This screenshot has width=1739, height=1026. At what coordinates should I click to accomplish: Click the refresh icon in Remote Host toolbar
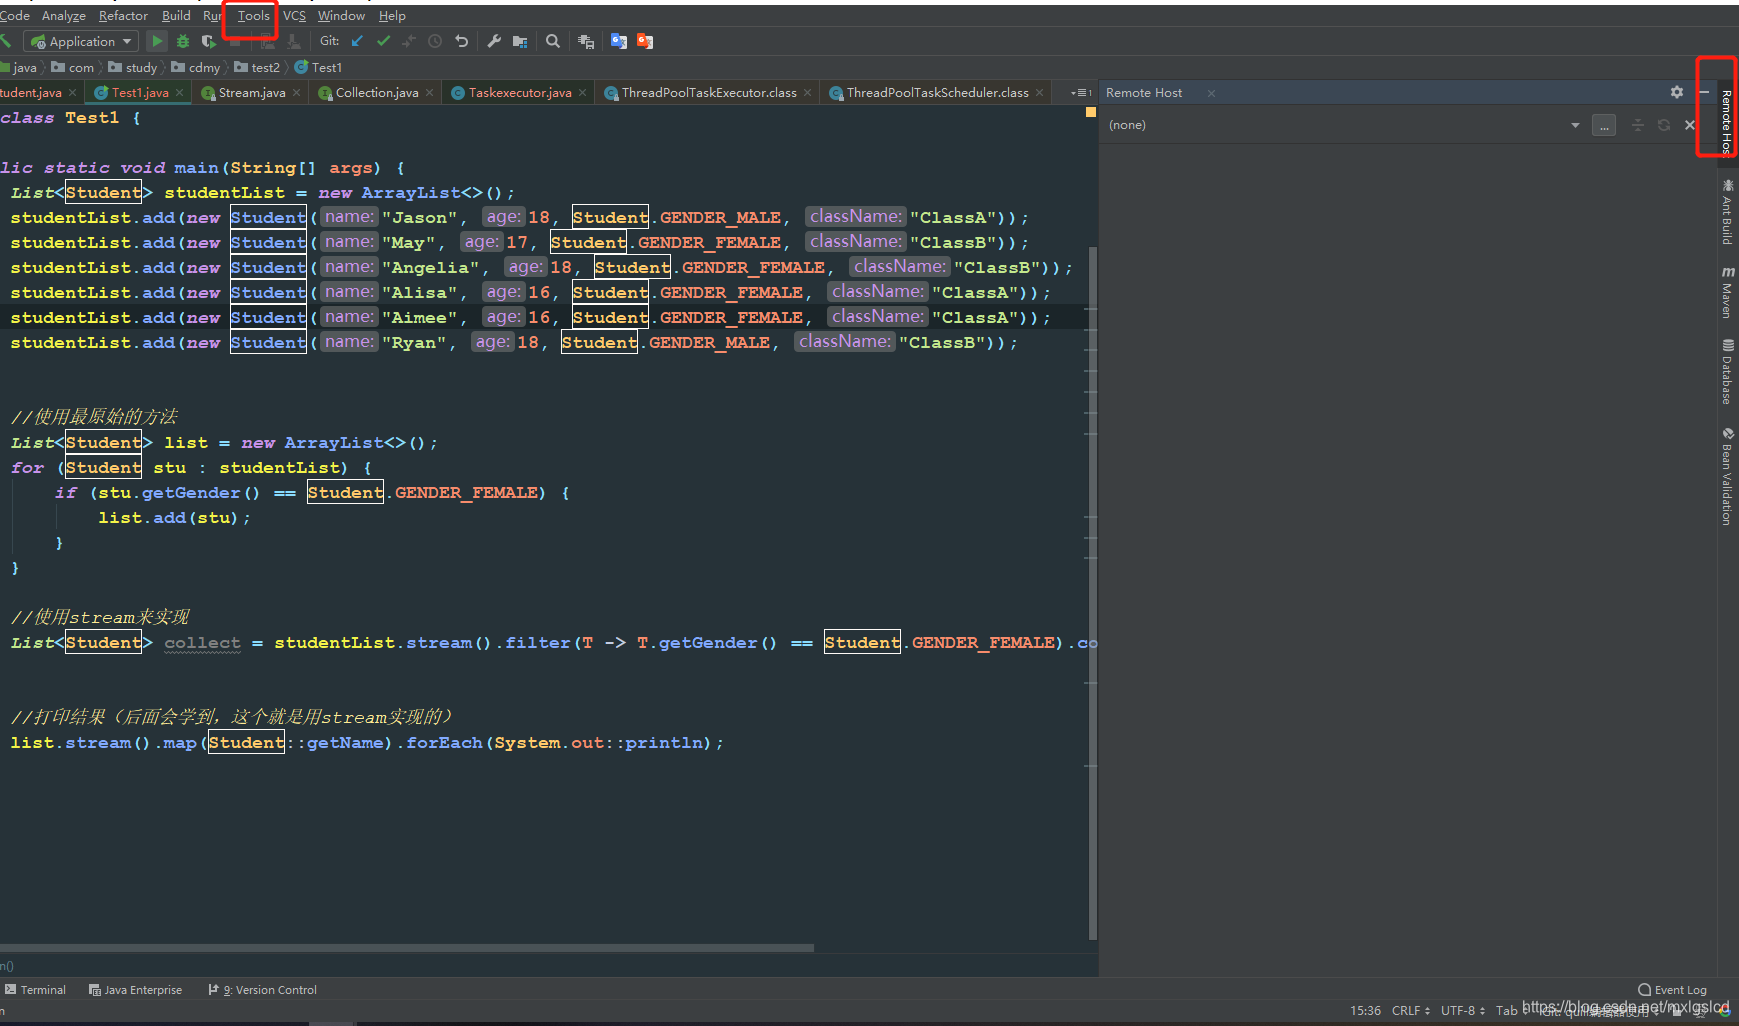click(1664, 125)
